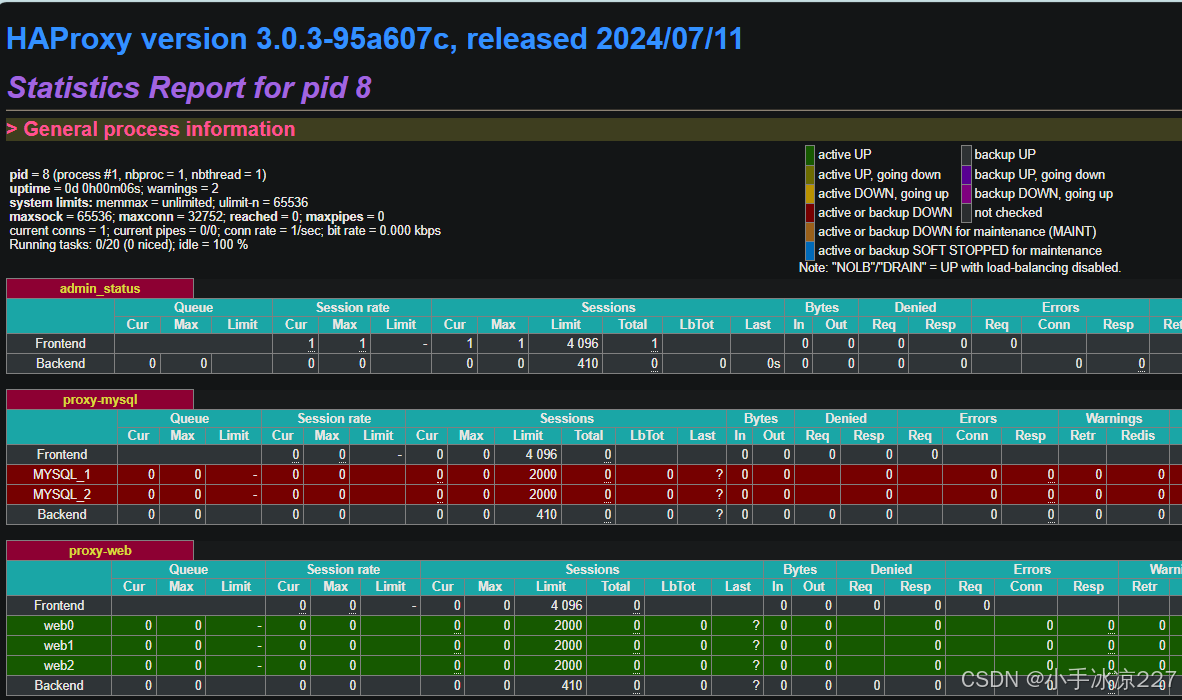Image resolution: width=1182 pixels, height=700 pixels.
Task: Click the 0s Last value in admin_status Backend
Action: pos(773,363)
